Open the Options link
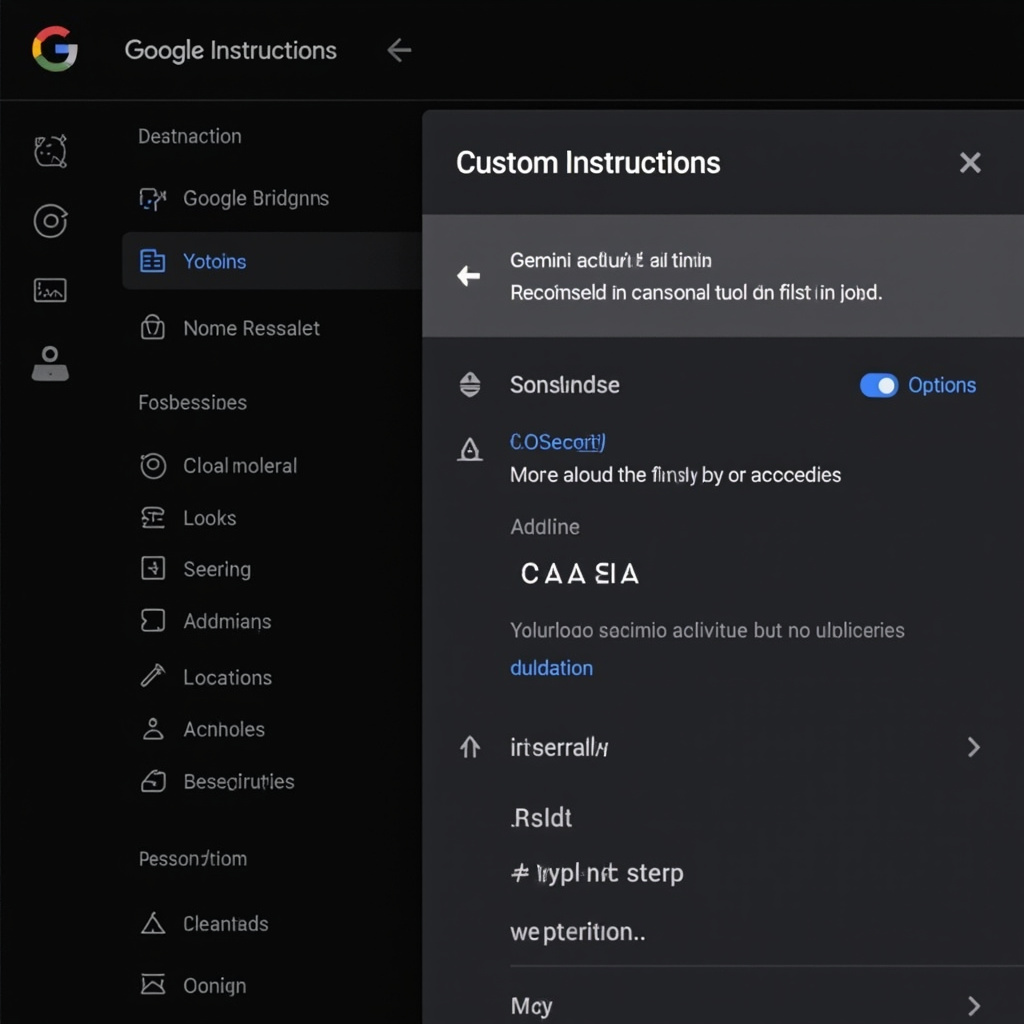Screen dimensions: 1024x1024 coord(942,385)
